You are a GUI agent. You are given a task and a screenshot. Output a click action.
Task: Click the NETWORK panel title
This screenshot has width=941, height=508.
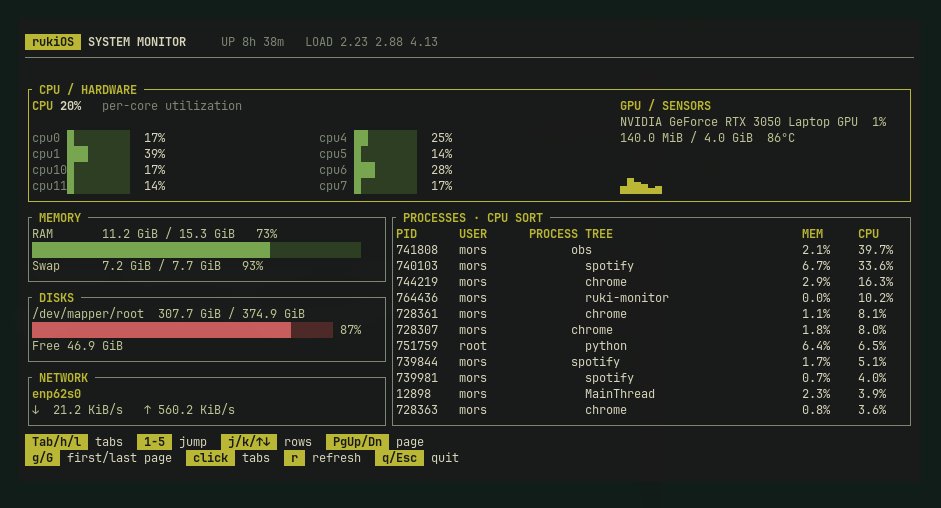pos(63,378)
